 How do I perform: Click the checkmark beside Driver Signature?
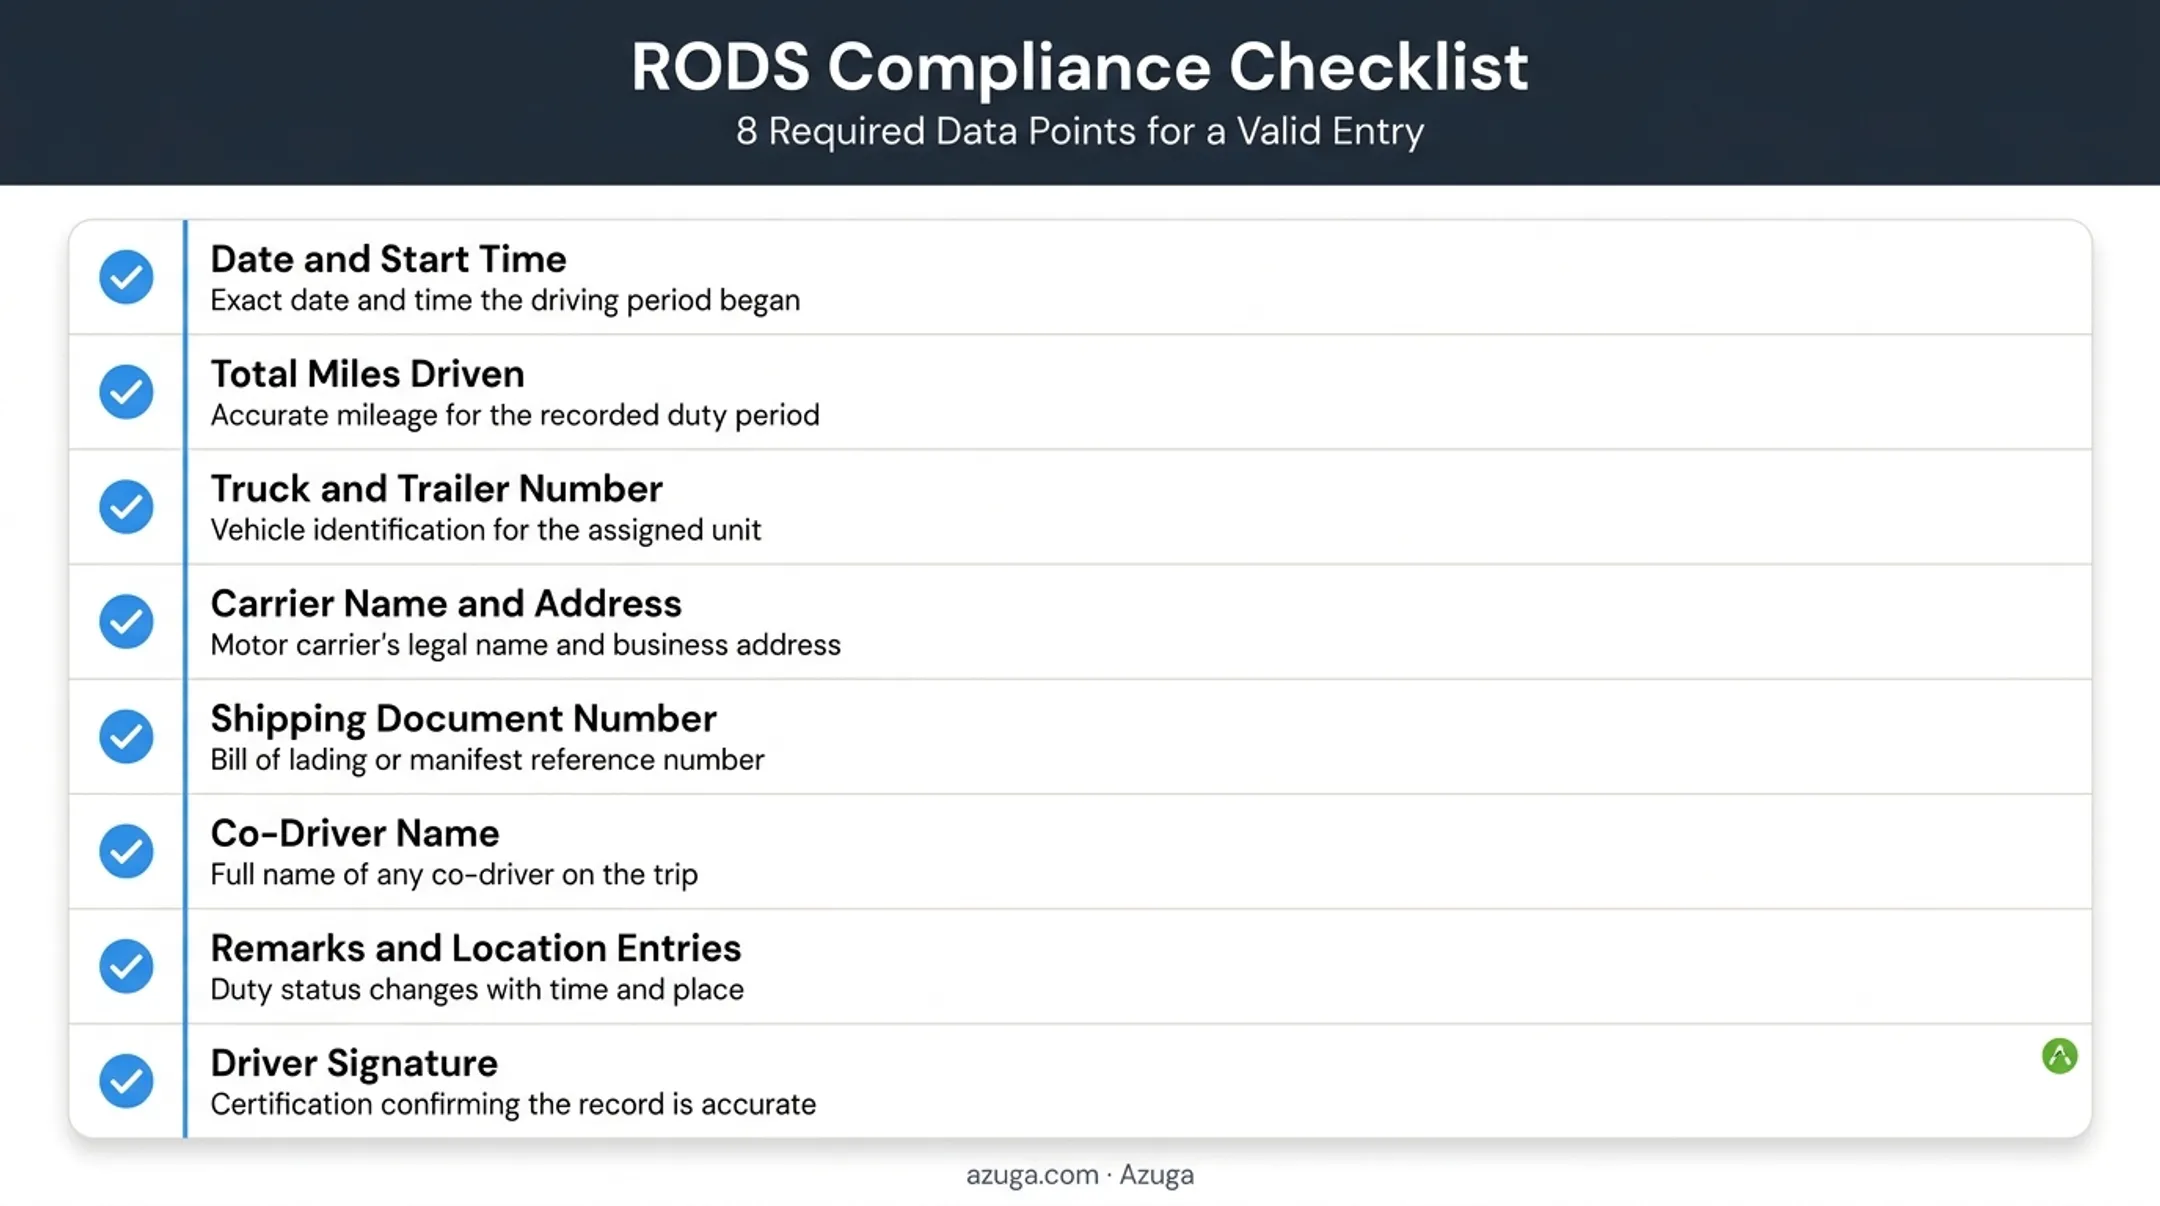[x=126, y=1081]
